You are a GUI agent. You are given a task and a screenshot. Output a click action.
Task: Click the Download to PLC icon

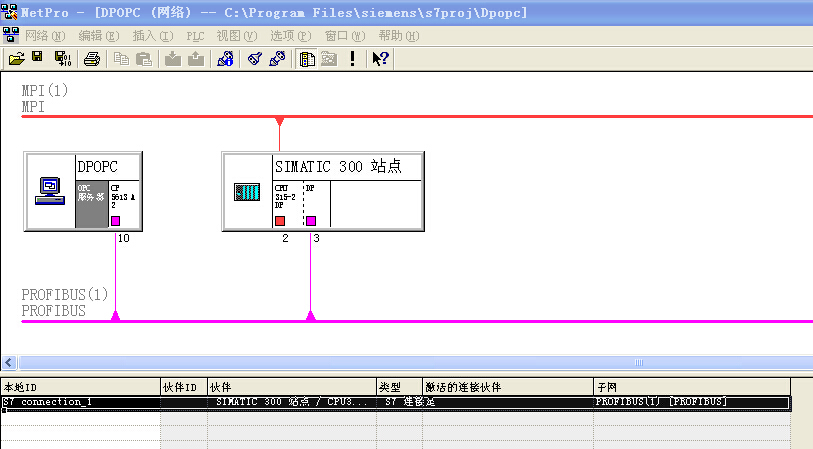pos(173,59)
